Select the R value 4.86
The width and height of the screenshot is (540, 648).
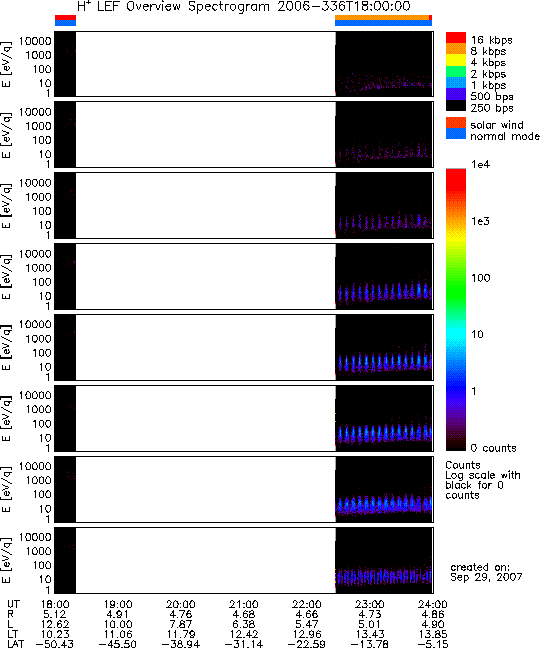[433, 615]
